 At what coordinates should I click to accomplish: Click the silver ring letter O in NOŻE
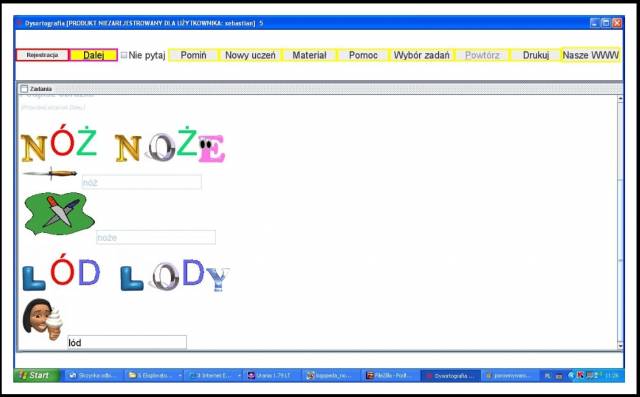pyautogui.click(x=161, y=147)
